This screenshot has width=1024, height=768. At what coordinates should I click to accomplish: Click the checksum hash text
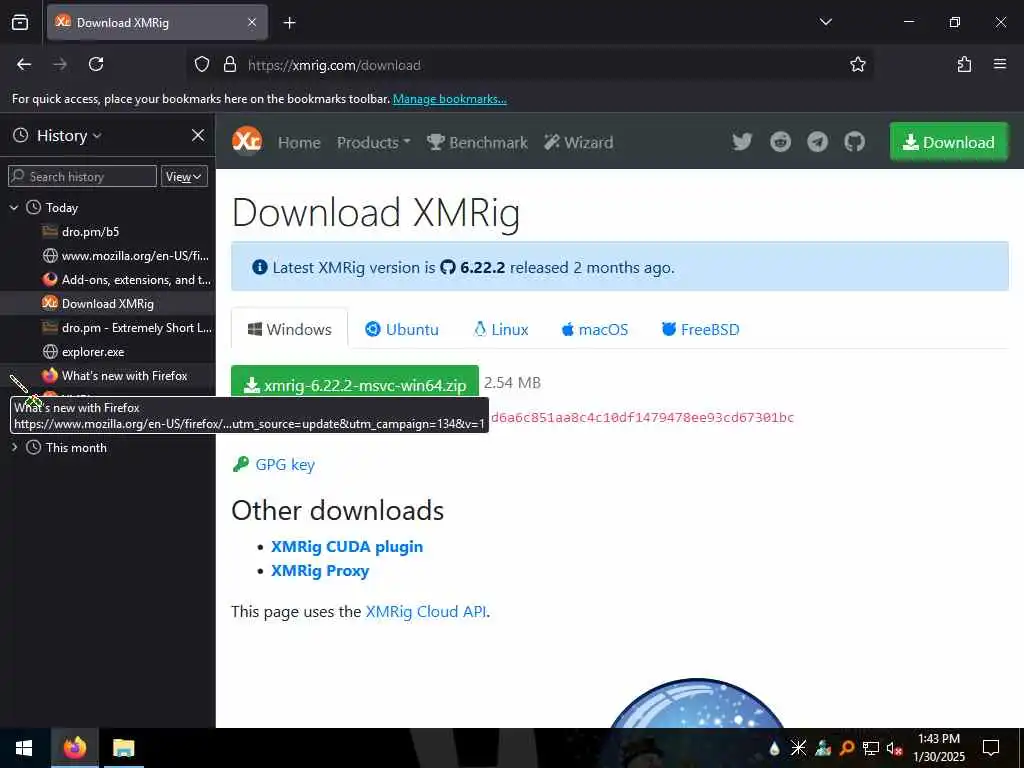tap(643, 418)
